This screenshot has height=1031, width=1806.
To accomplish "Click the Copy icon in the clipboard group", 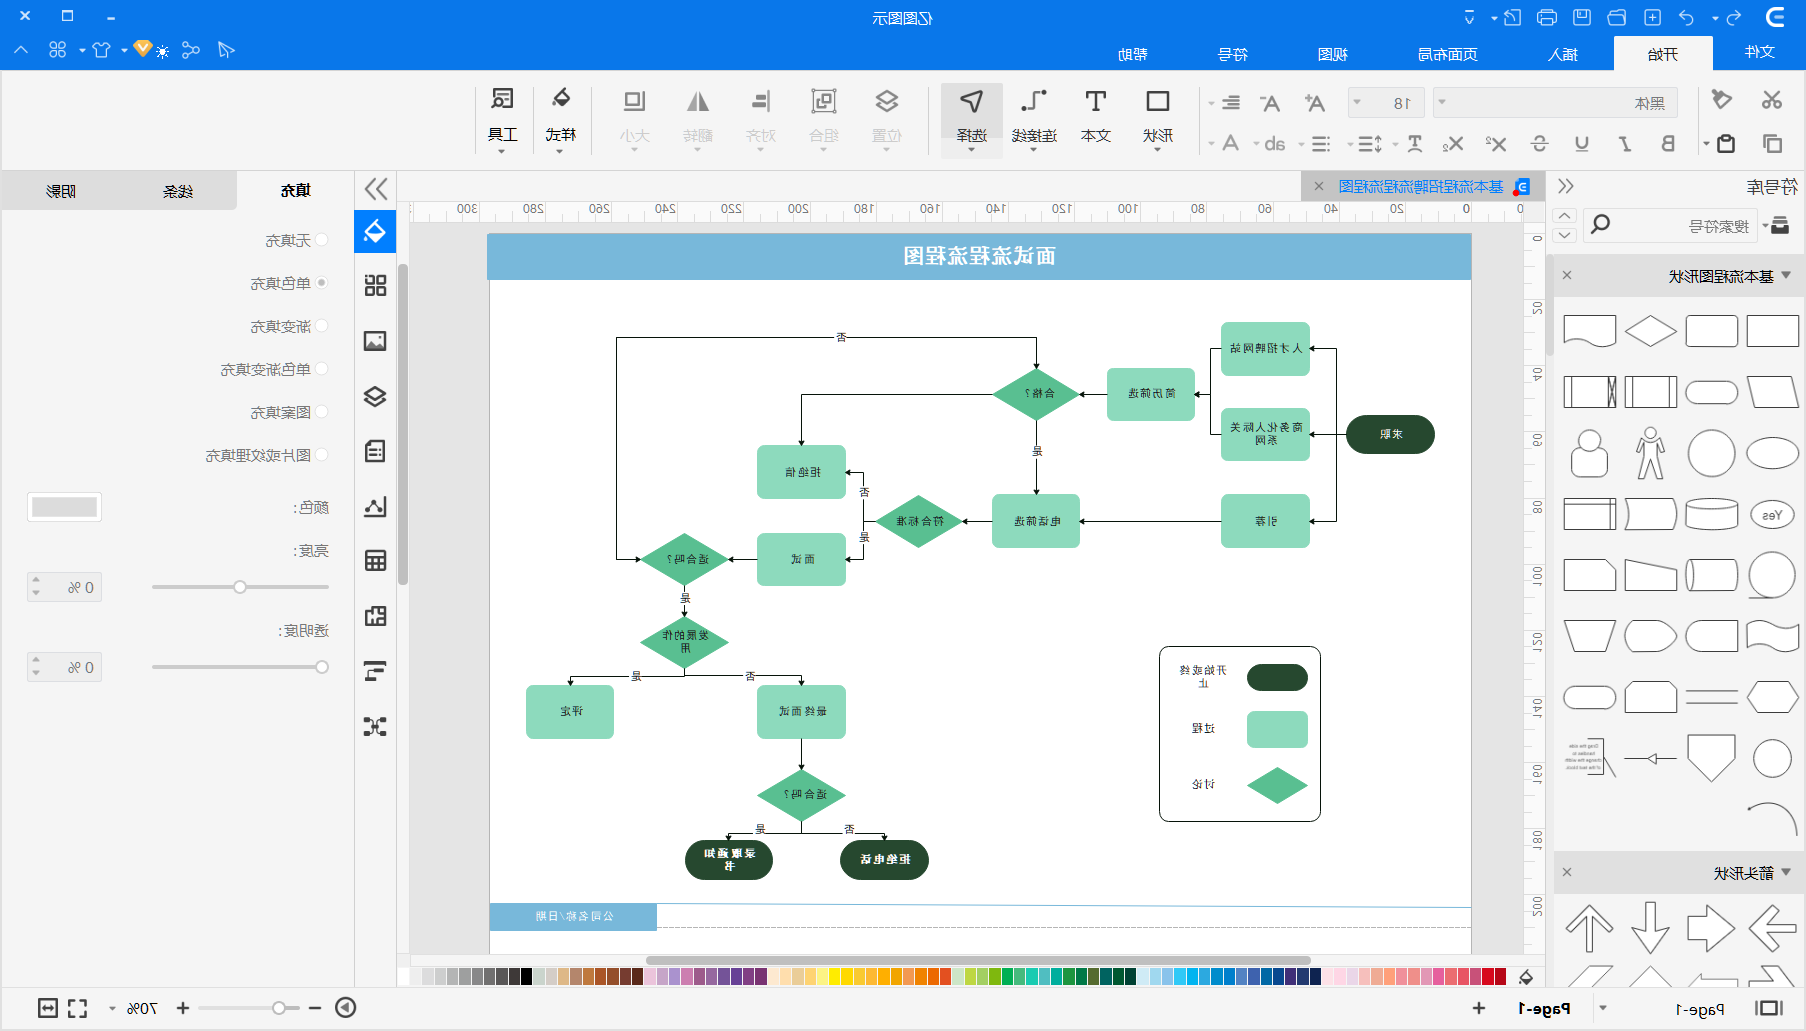I will 1772,144.
